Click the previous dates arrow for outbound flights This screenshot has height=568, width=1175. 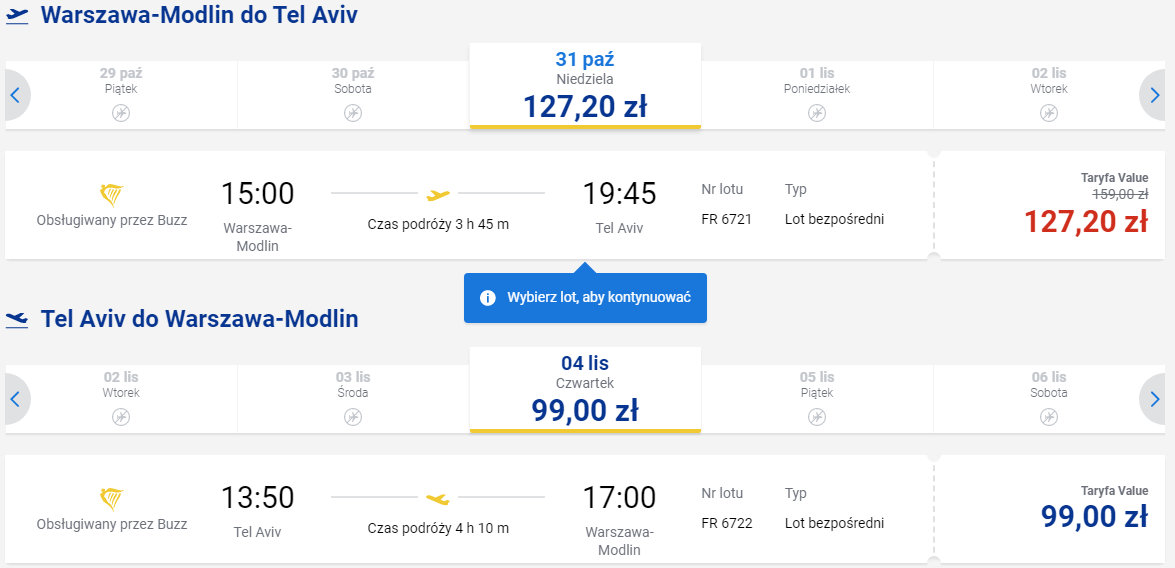coord(16,95)
